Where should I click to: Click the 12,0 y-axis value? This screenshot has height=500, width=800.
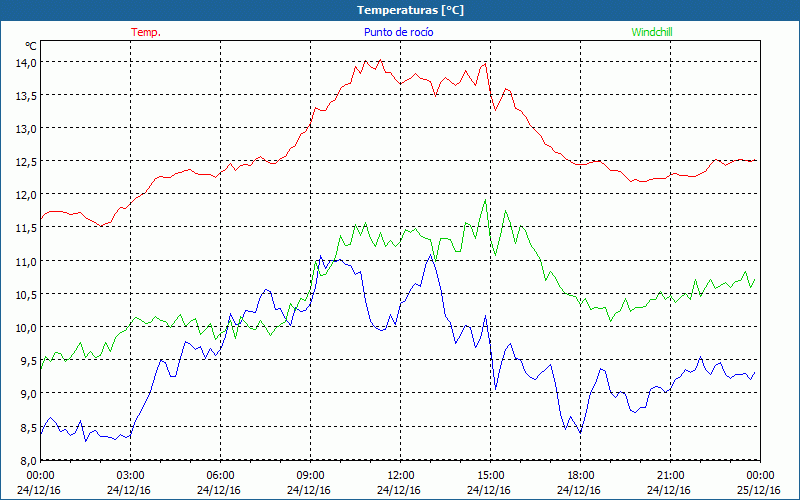click(26, 195)
